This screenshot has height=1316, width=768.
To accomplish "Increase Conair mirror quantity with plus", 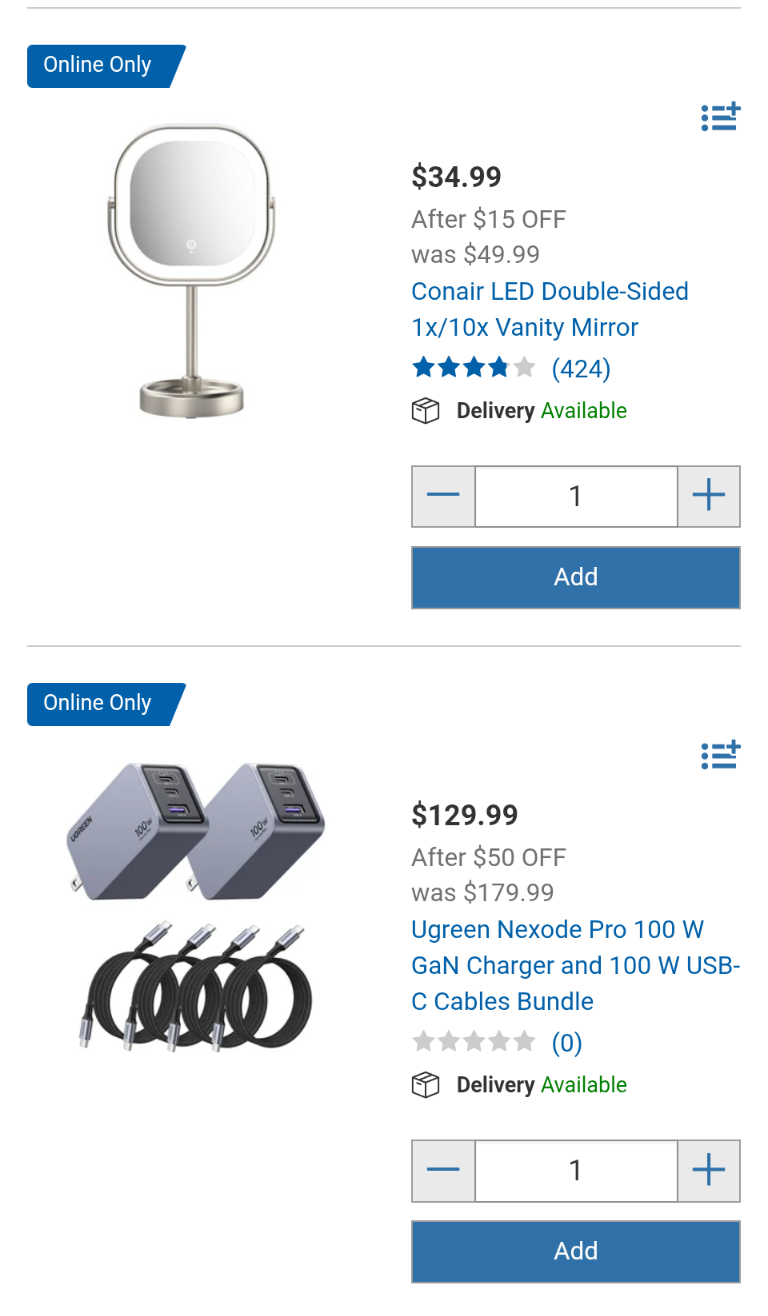I will pyautogui.click(x=708, y=496).
